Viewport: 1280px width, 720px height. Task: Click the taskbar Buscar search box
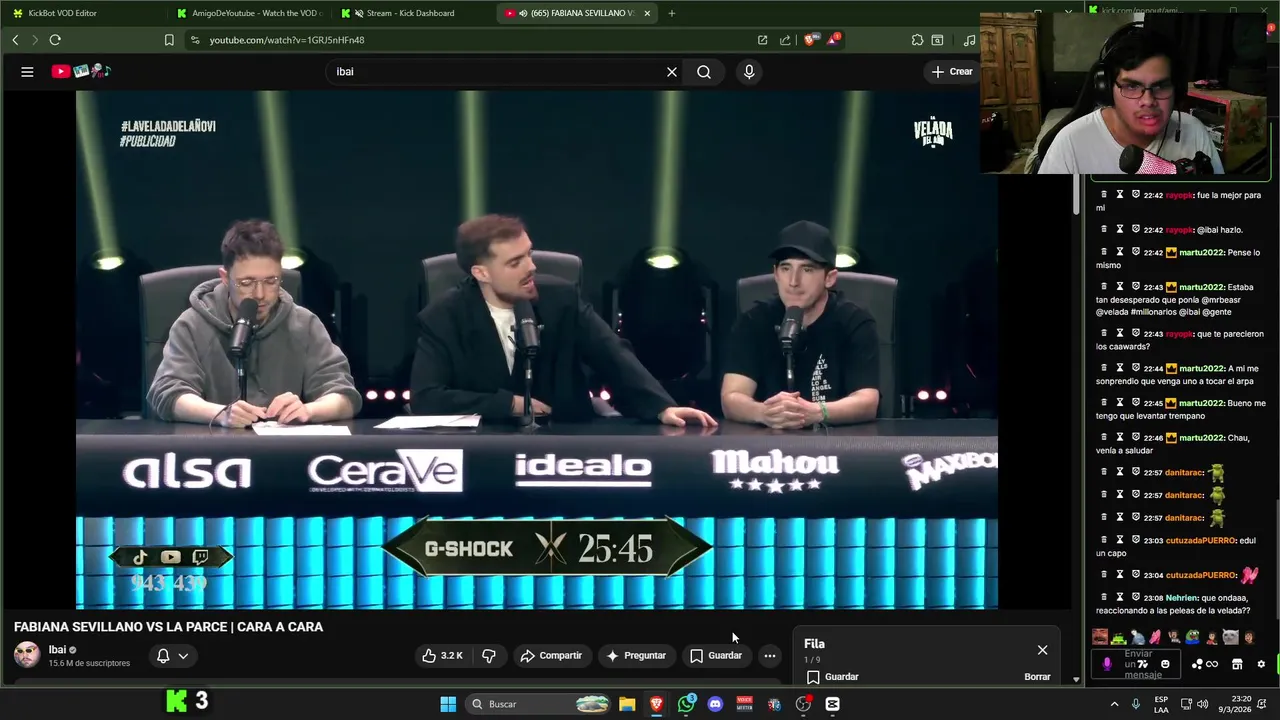click(x=540, y=704)
